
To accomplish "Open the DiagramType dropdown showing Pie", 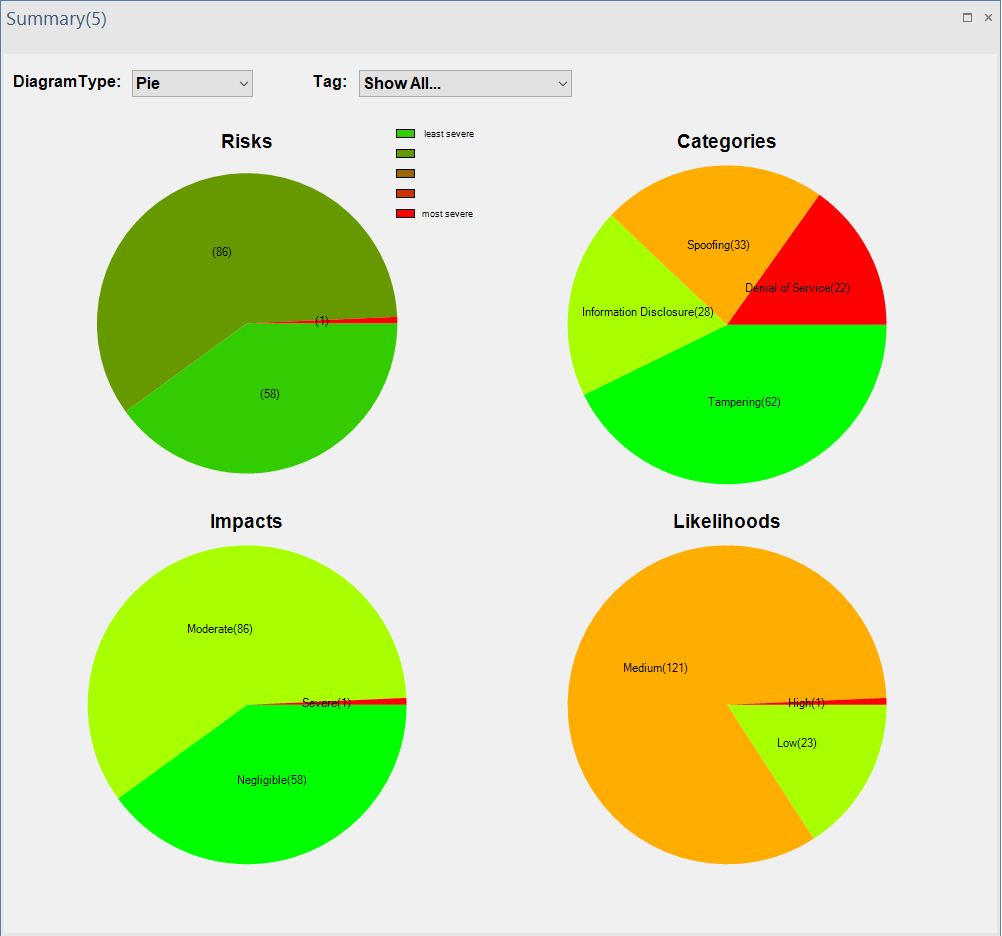I will pos(192,84).
